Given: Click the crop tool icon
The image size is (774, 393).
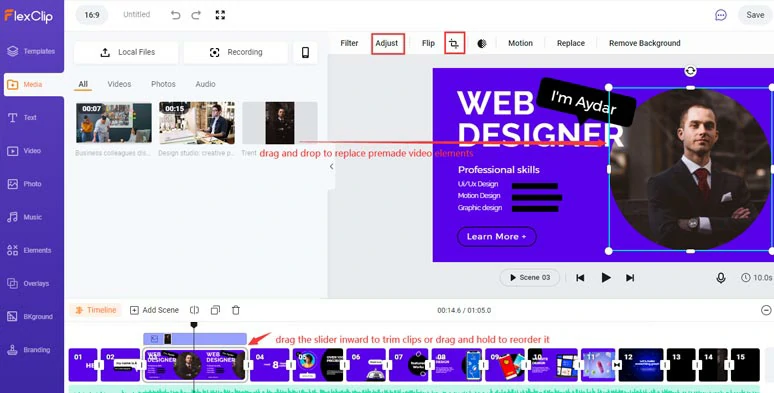Looking at the screenshot, I should 454,43.
